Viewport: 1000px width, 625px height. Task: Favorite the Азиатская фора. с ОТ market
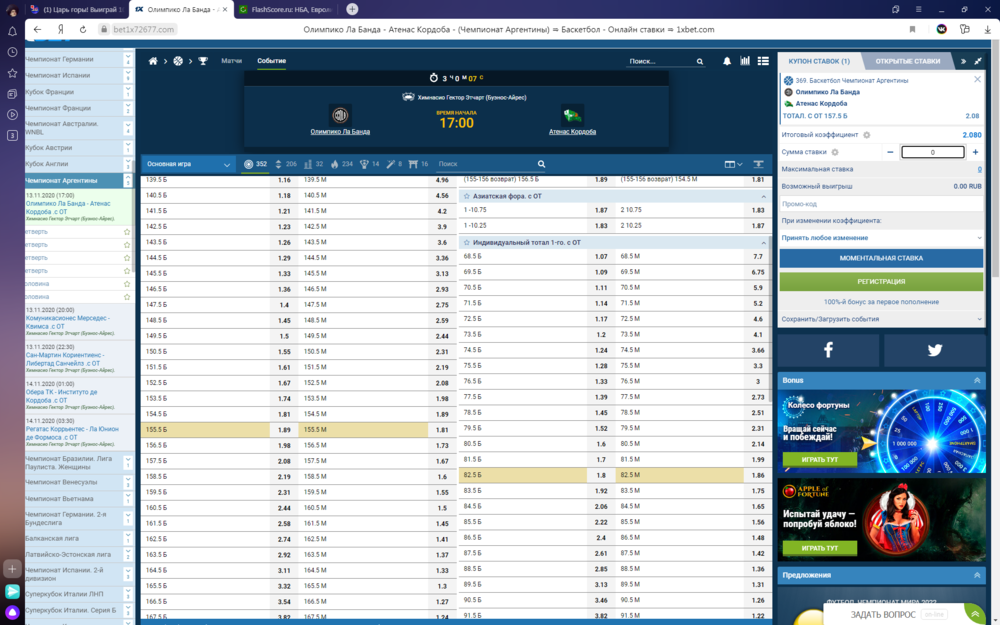[x=467, y=196]
